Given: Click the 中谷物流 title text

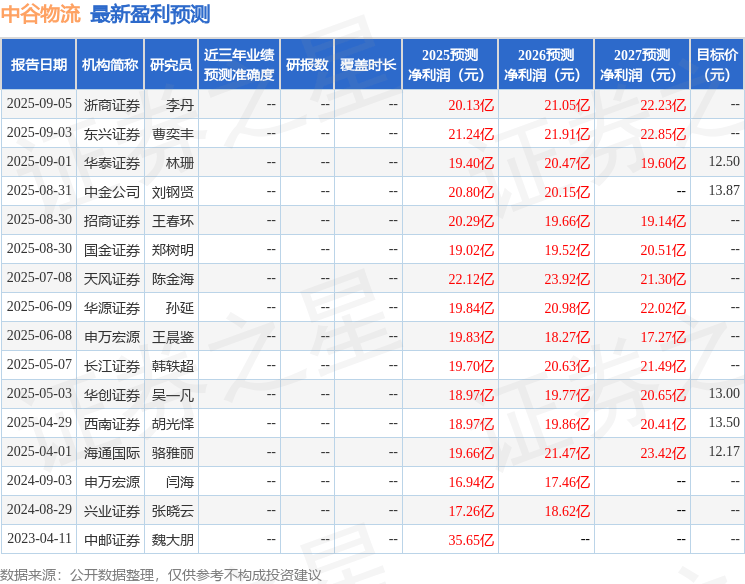Looking at the screenshot, I should (x=41, y=14).
